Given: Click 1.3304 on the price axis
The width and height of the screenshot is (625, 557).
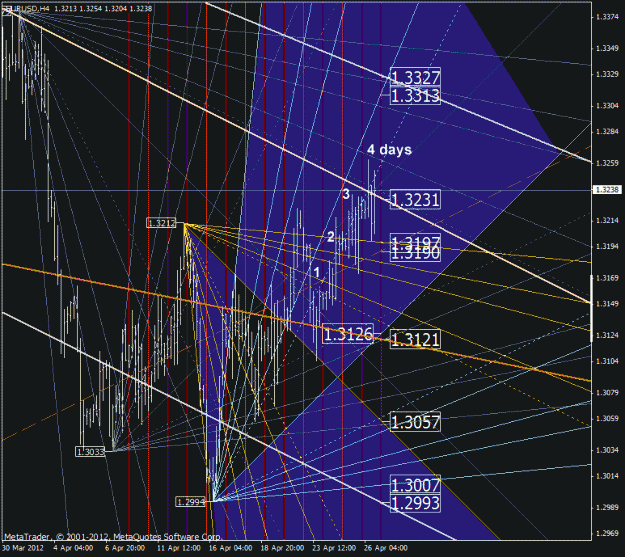Looking at the screenshot, I should (607, 106).
